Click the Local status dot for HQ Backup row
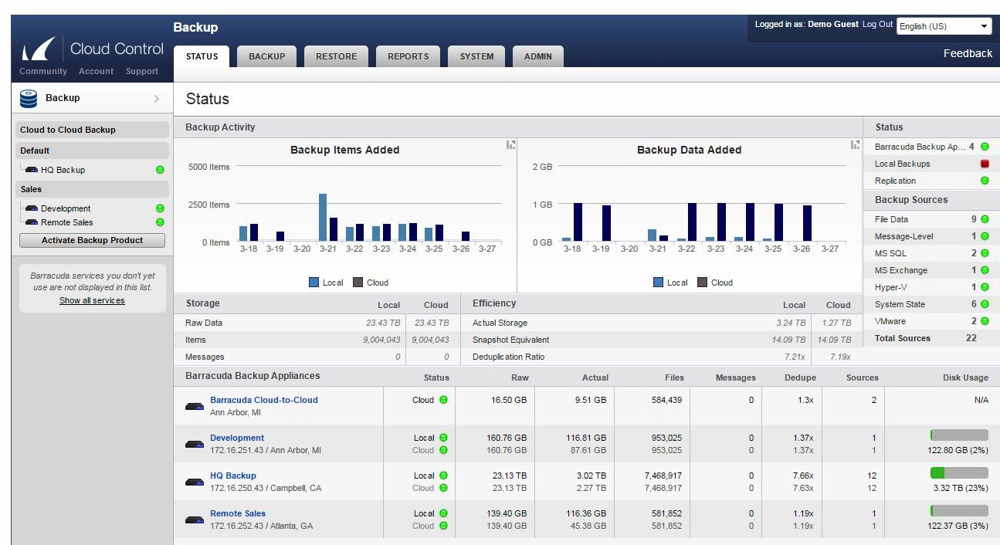 [x=443, y=476]
